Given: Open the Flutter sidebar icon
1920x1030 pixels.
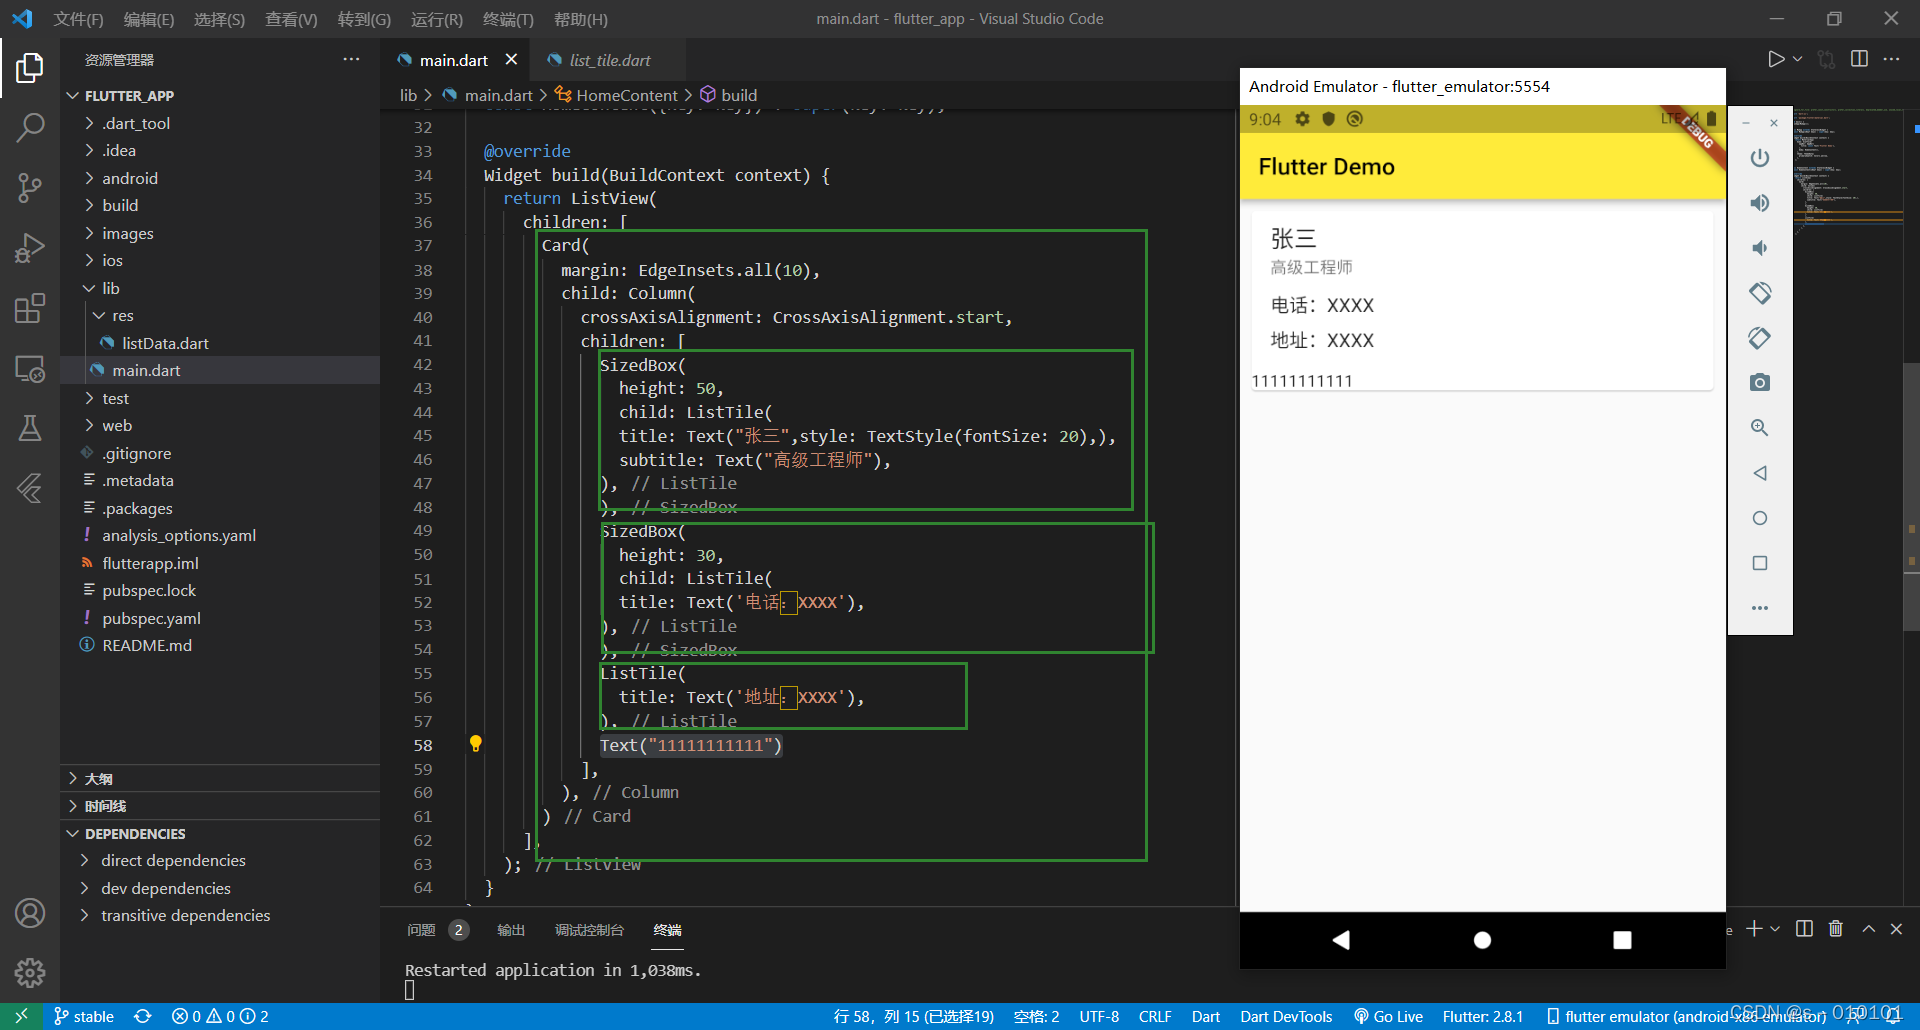Looking at the screenshot, I should tap(30, 489).
